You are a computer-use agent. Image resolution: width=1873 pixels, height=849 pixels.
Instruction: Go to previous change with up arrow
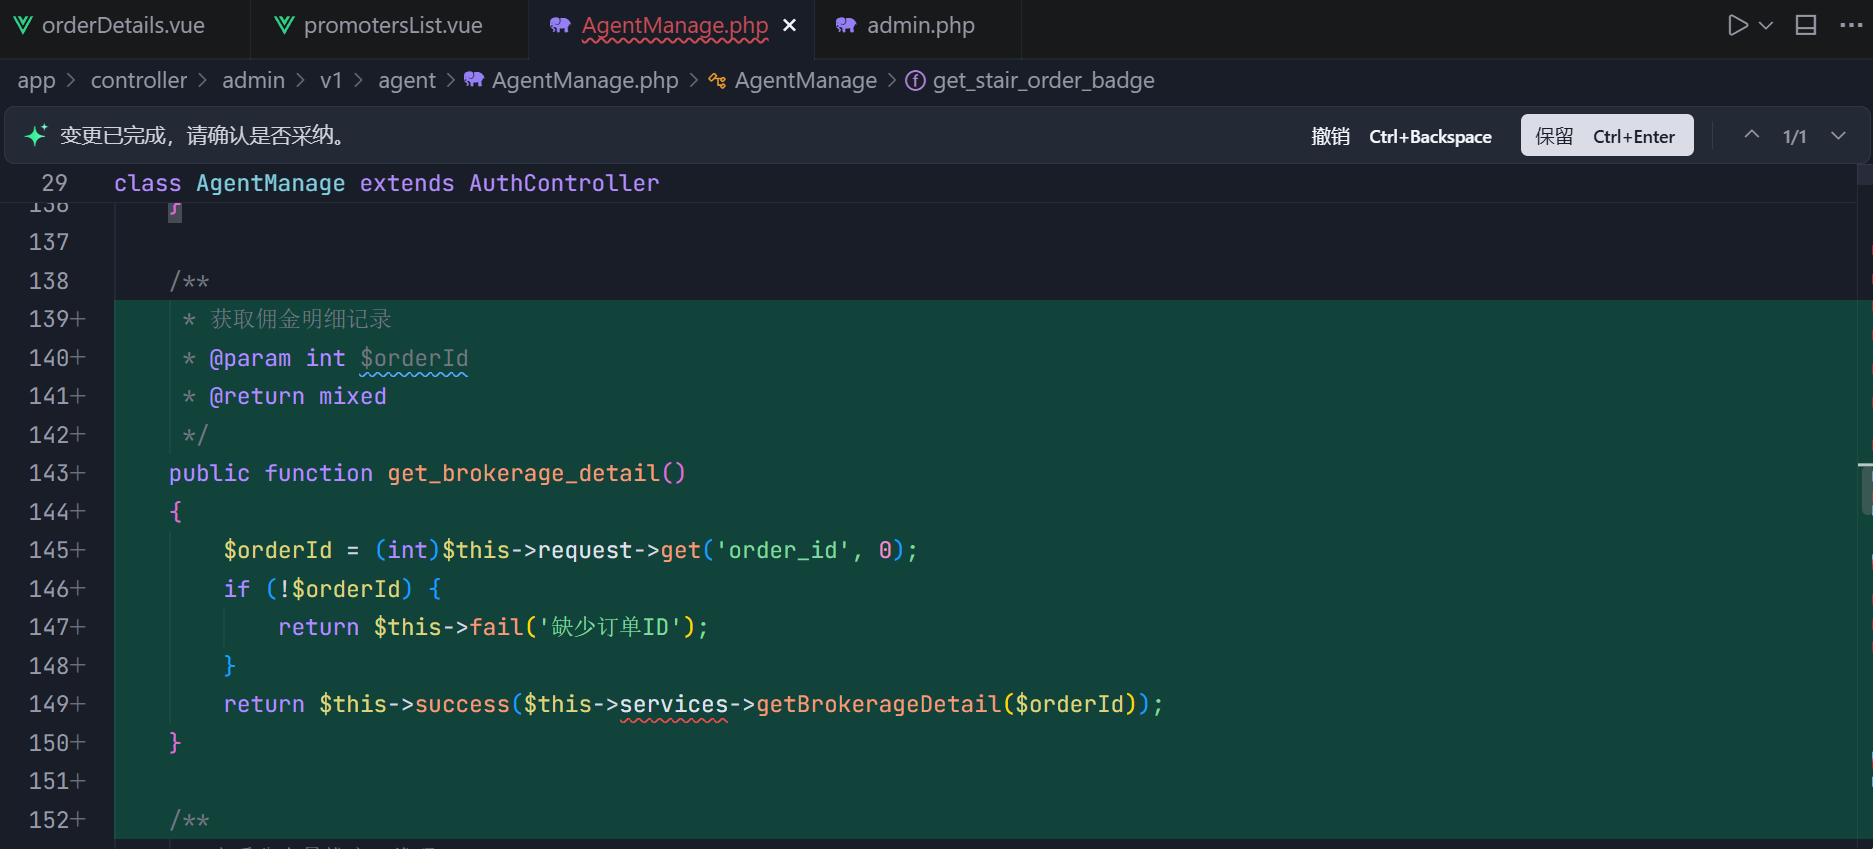point(1752,135)
